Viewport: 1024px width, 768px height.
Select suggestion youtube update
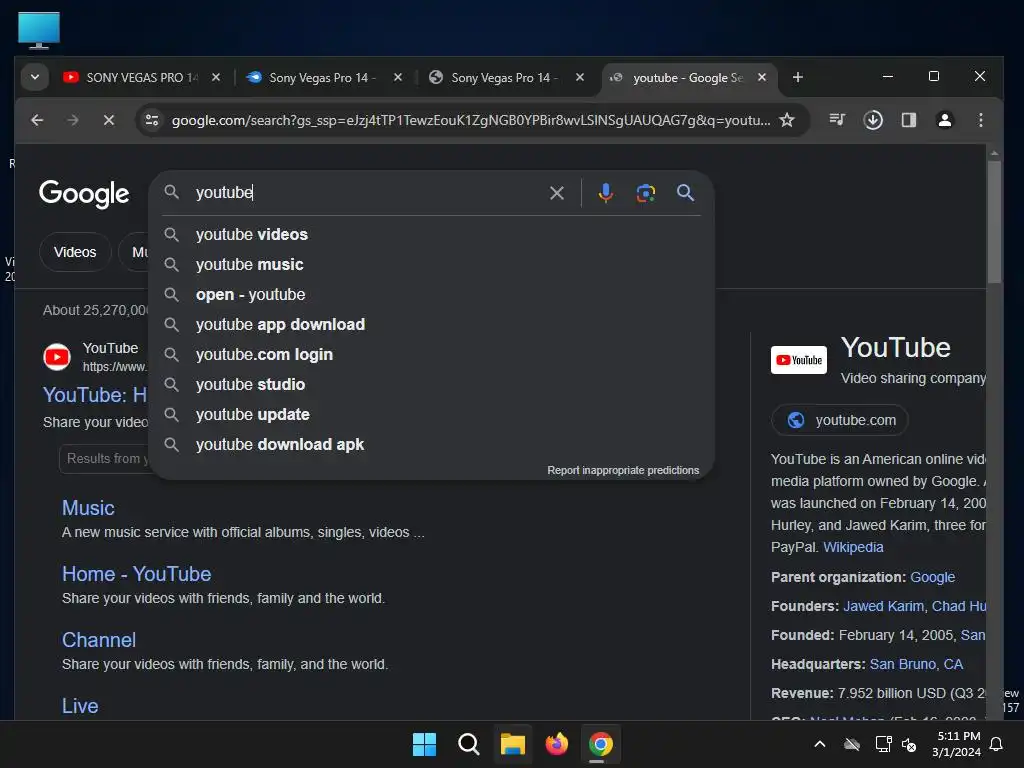coord(431,415)
